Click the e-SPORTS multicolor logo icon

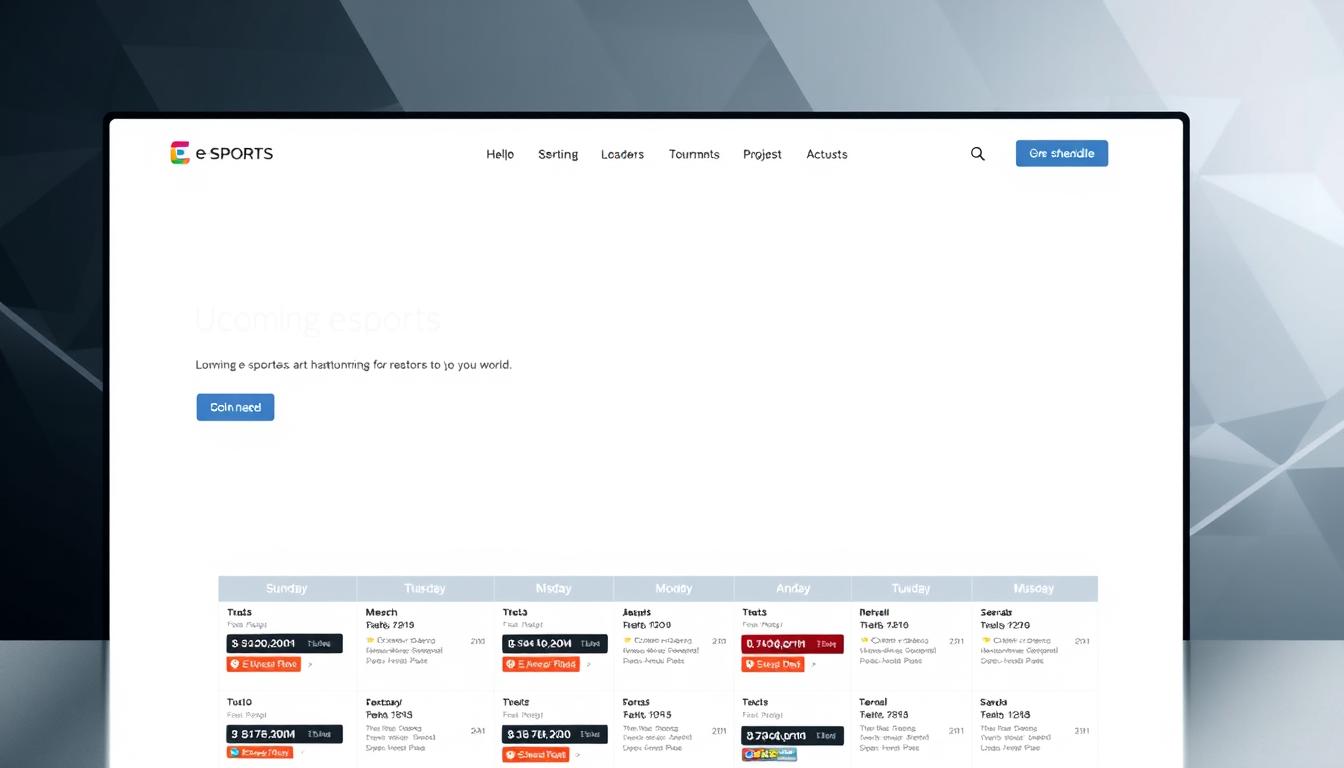tap(180, 153)
